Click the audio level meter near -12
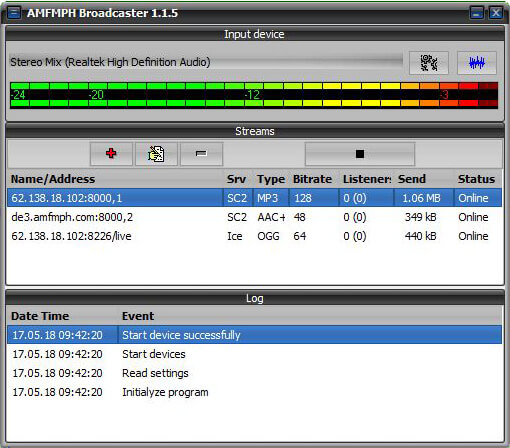 coord(252,95)
